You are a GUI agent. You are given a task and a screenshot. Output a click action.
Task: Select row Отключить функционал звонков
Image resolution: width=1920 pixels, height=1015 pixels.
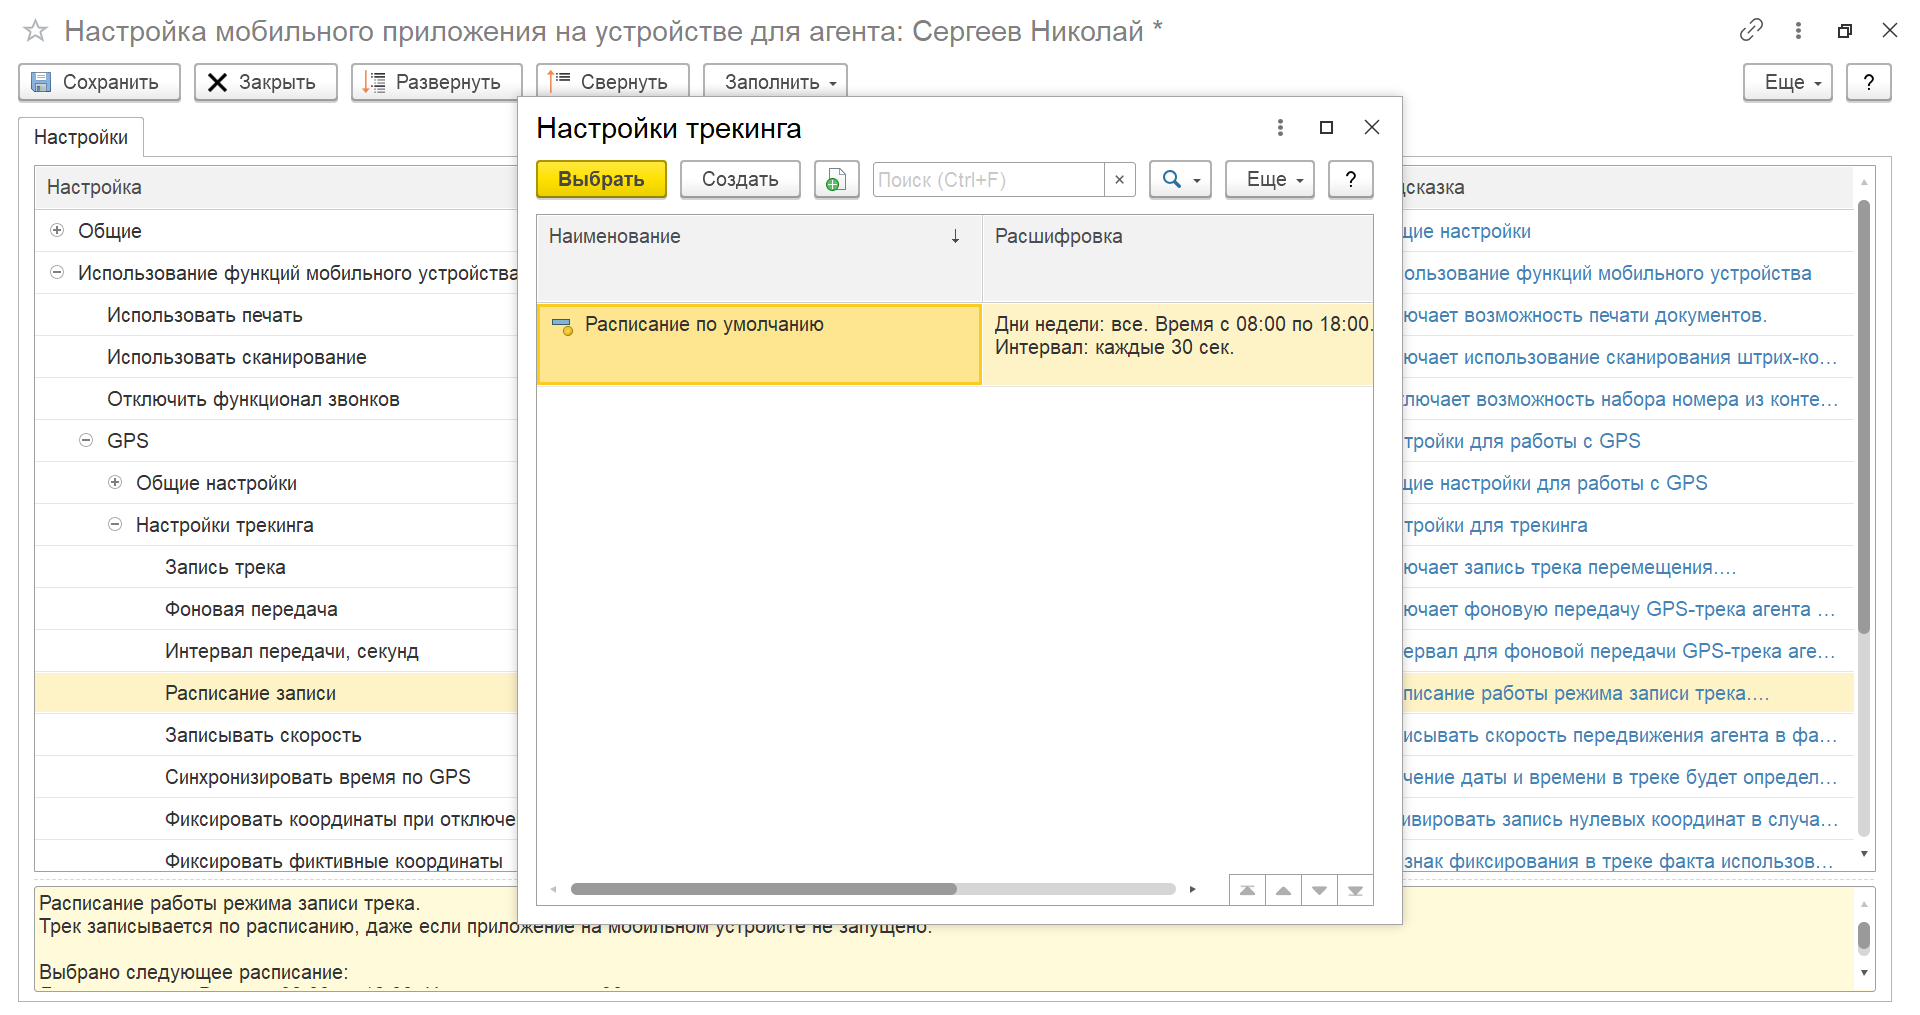[x=276, y=399]
